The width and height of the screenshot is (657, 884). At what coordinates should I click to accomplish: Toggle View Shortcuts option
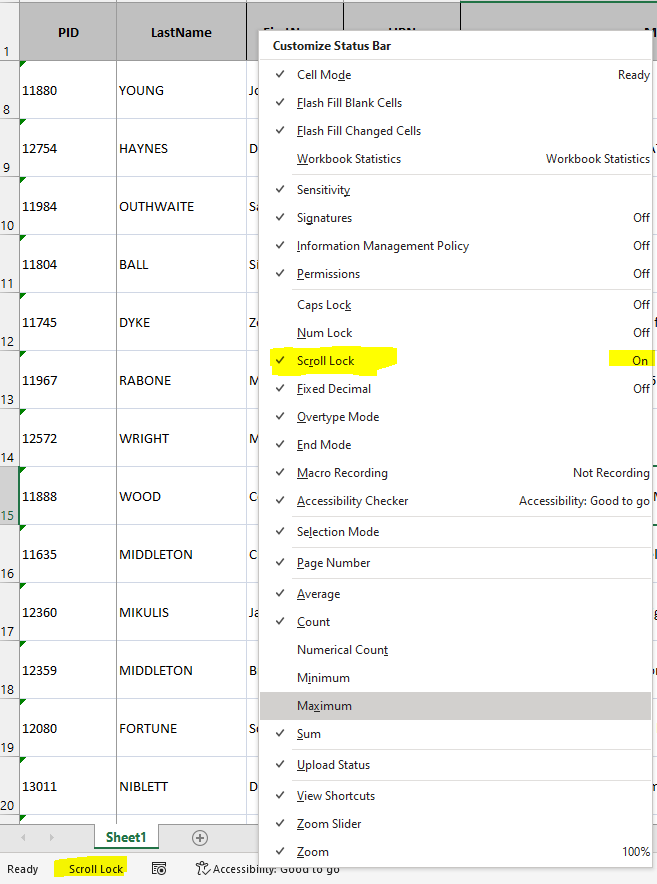[456, 796]
